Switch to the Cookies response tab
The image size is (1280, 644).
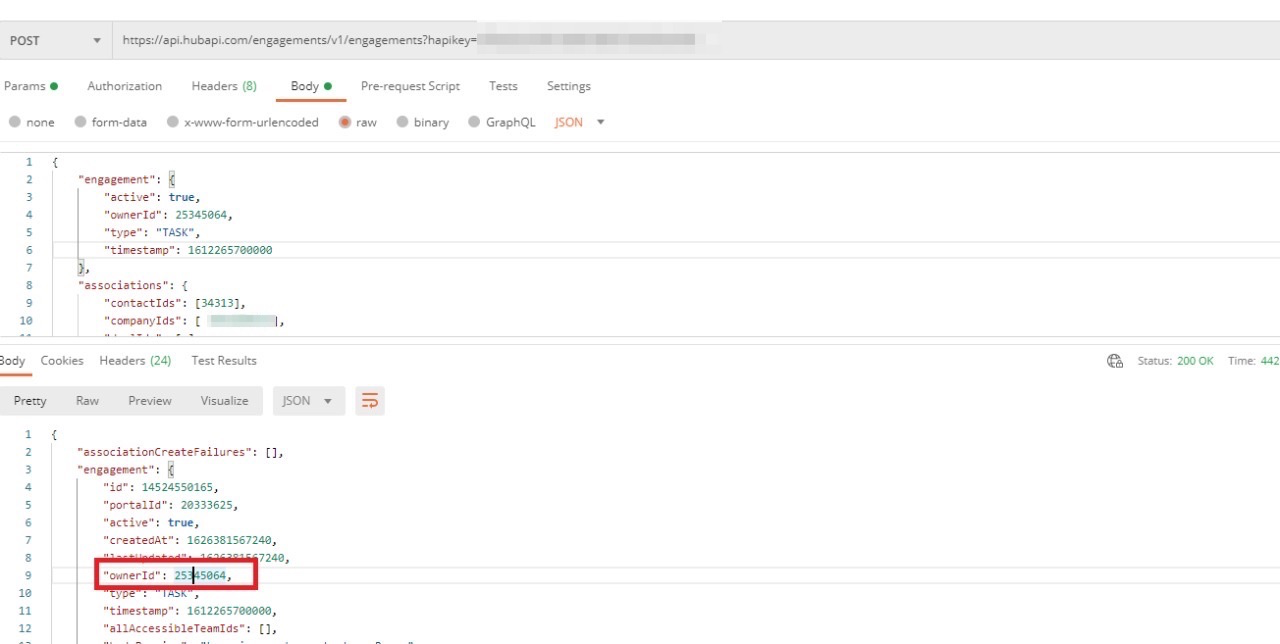(62, 361)
